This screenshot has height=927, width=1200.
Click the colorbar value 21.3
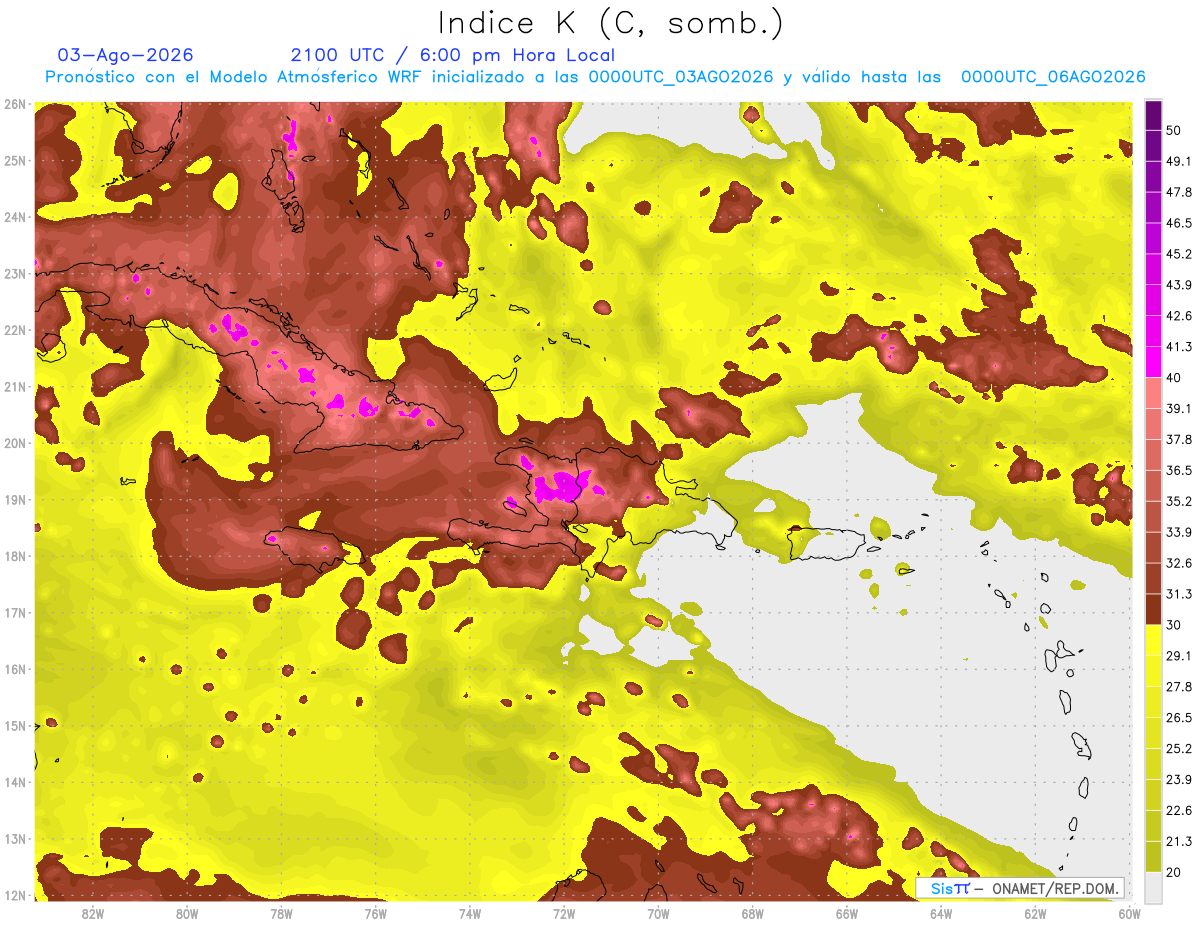1179,841
